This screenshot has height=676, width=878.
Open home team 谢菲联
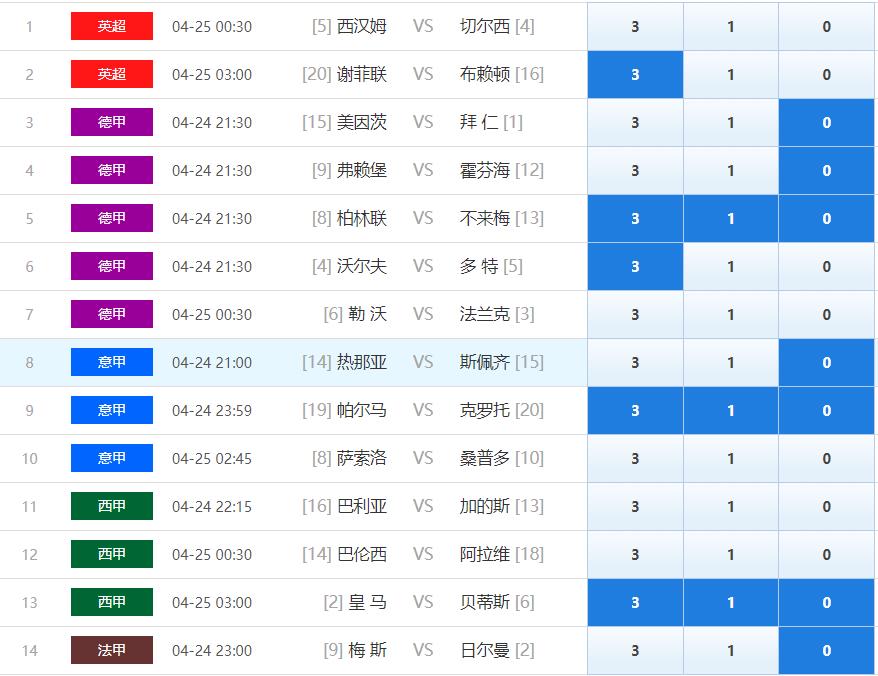pyautogui.click(x=362, y=74)
